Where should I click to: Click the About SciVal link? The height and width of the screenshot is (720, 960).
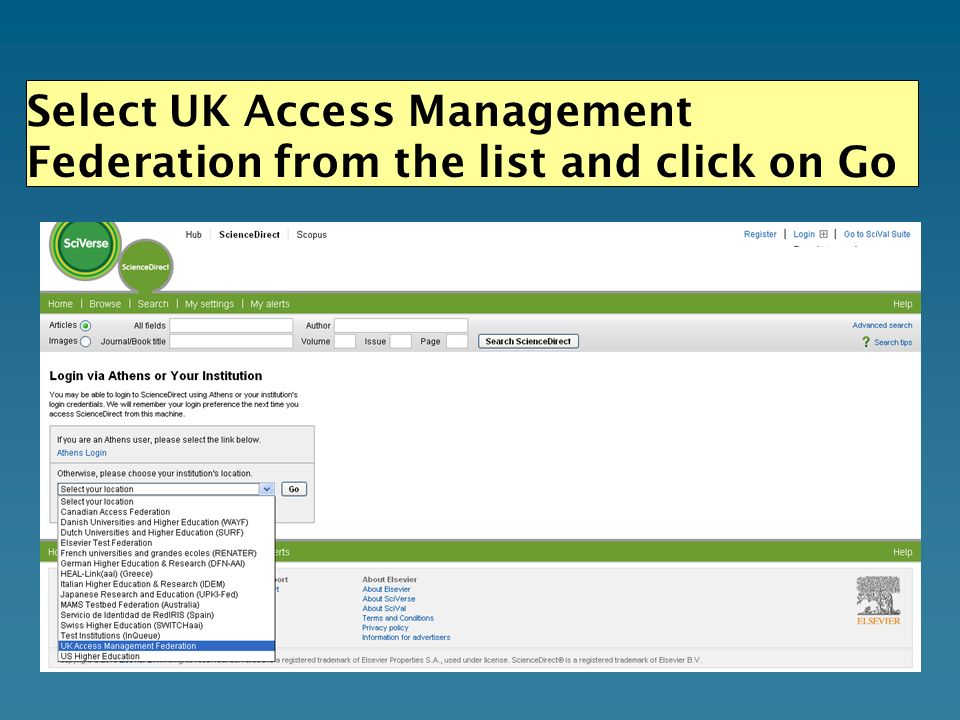(384, 609)
